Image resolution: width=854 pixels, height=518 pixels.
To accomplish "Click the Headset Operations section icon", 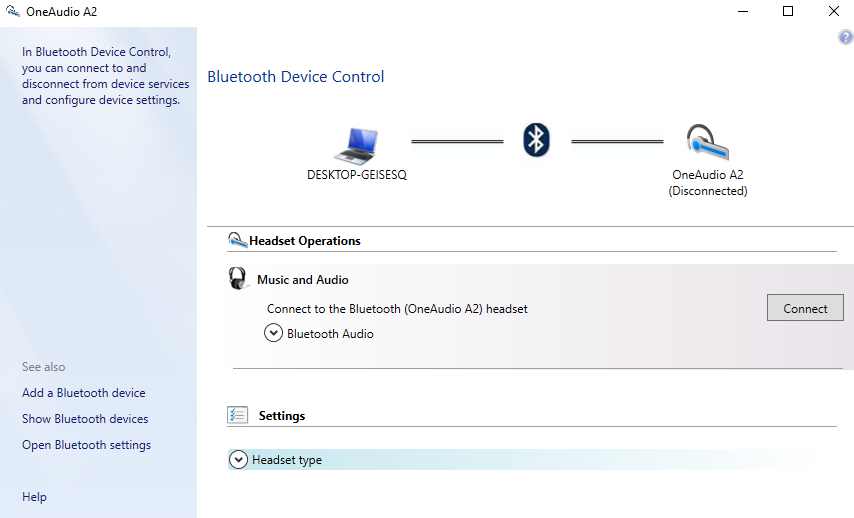I will pos(237,240).
